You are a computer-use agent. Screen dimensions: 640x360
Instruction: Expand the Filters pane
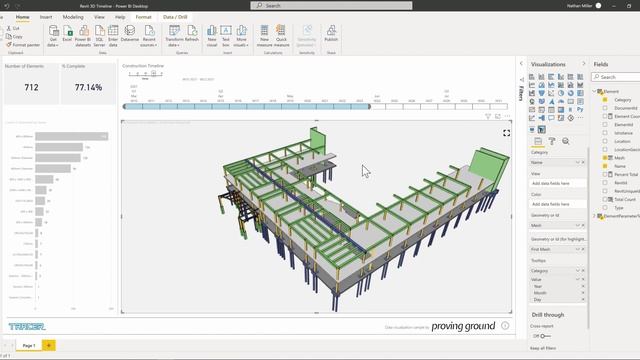pyautogui.click(x=521, y=63)
